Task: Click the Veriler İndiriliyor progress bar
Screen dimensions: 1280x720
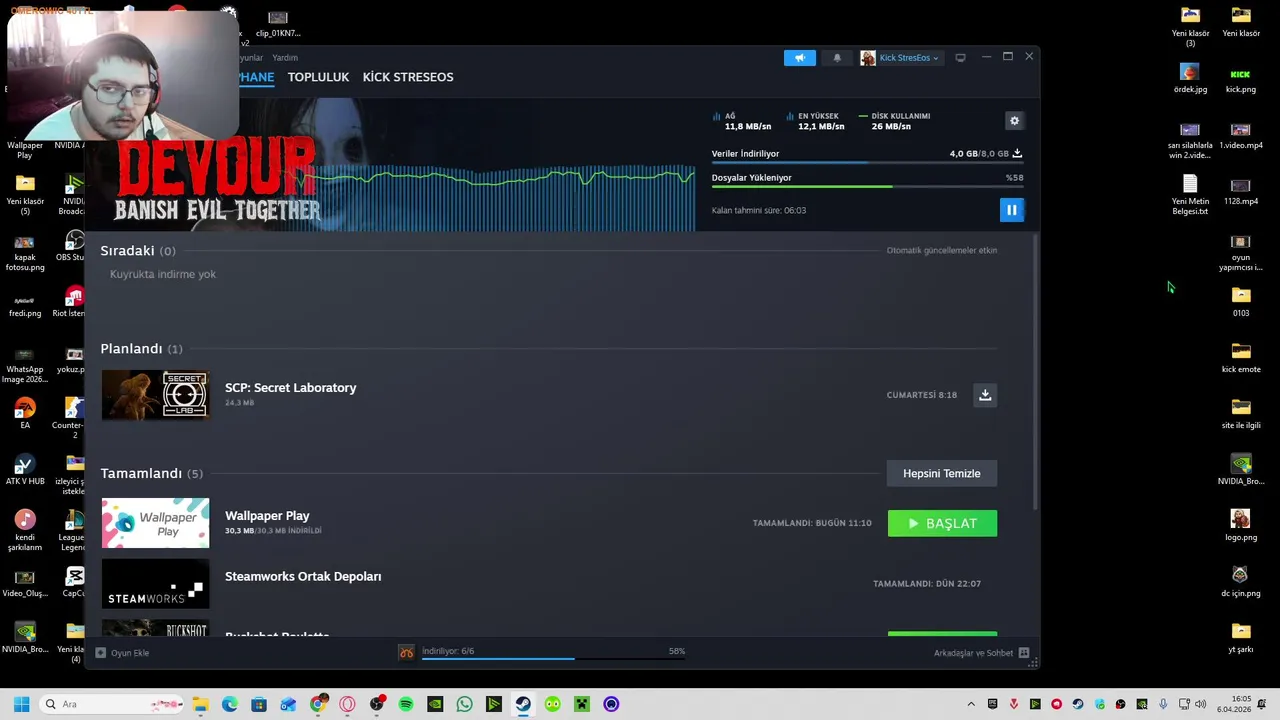Action: coord(867,162)
